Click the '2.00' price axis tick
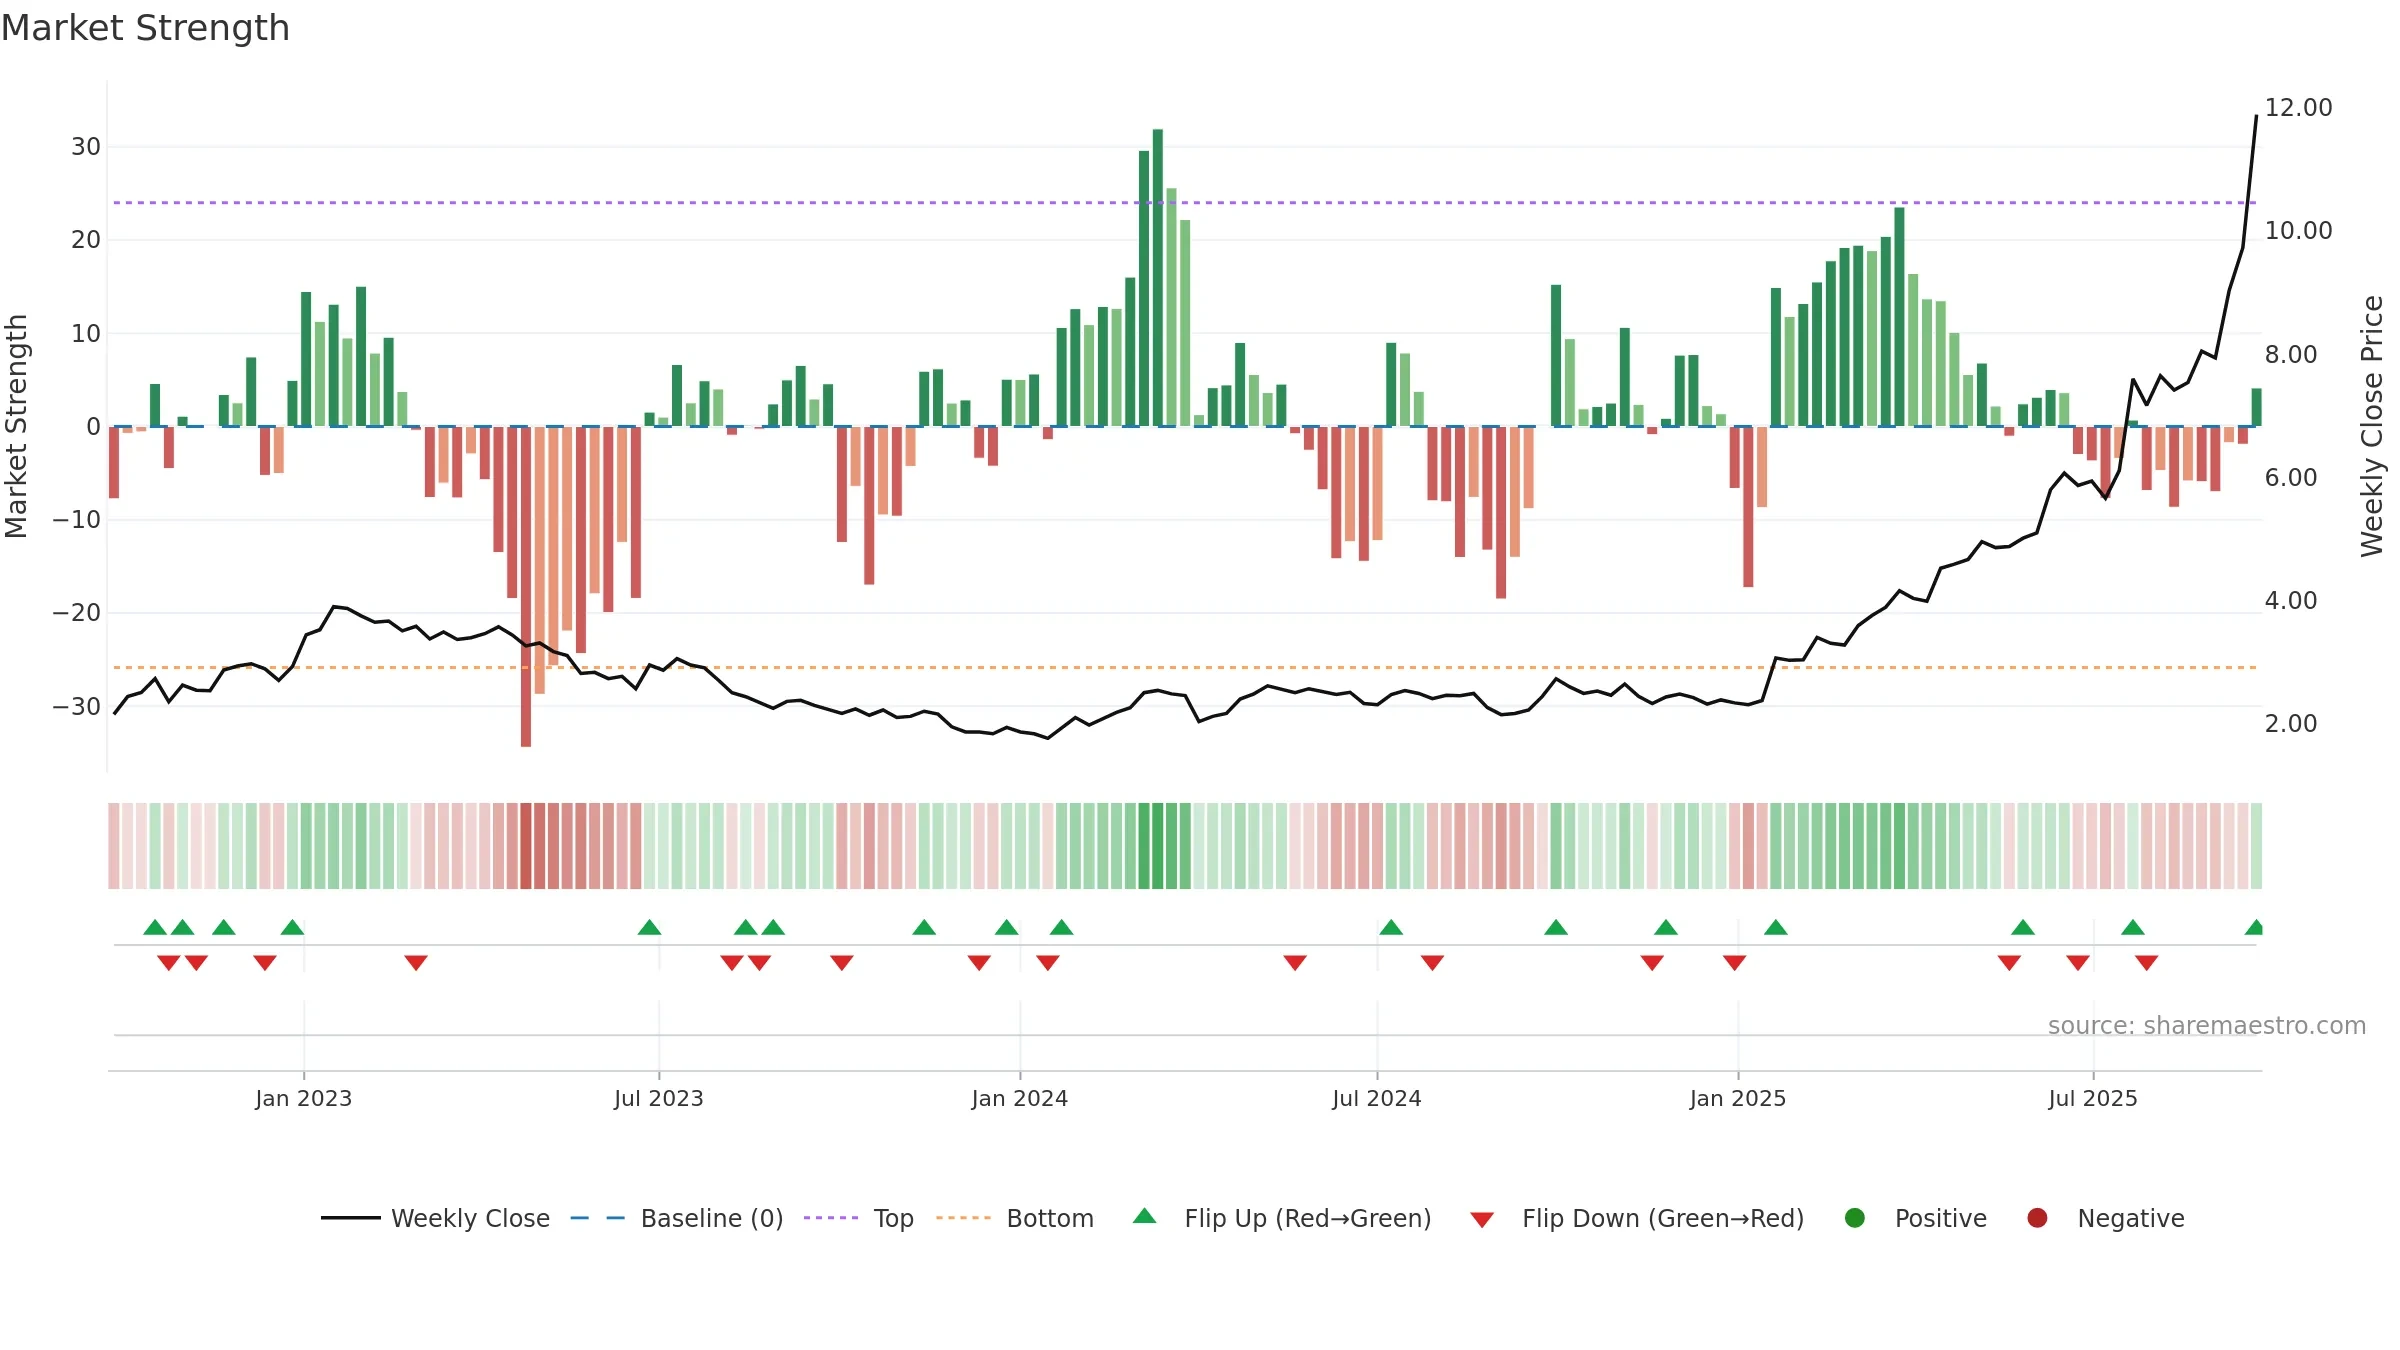The width and height of the screenshot is (2400, 1350). (2291, 723)
